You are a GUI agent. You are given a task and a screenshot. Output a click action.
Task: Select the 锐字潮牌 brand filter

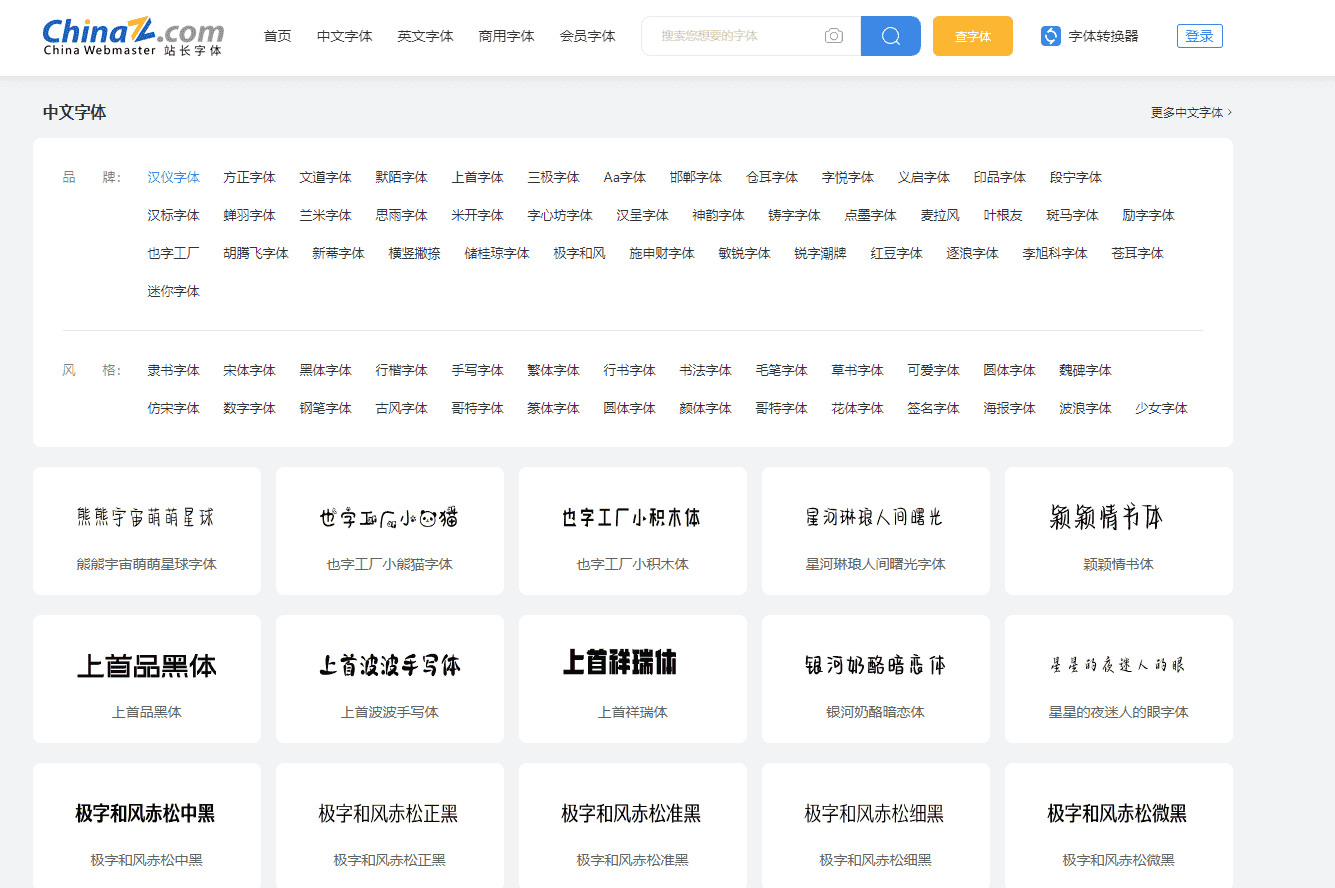click(x=821, y=253)
